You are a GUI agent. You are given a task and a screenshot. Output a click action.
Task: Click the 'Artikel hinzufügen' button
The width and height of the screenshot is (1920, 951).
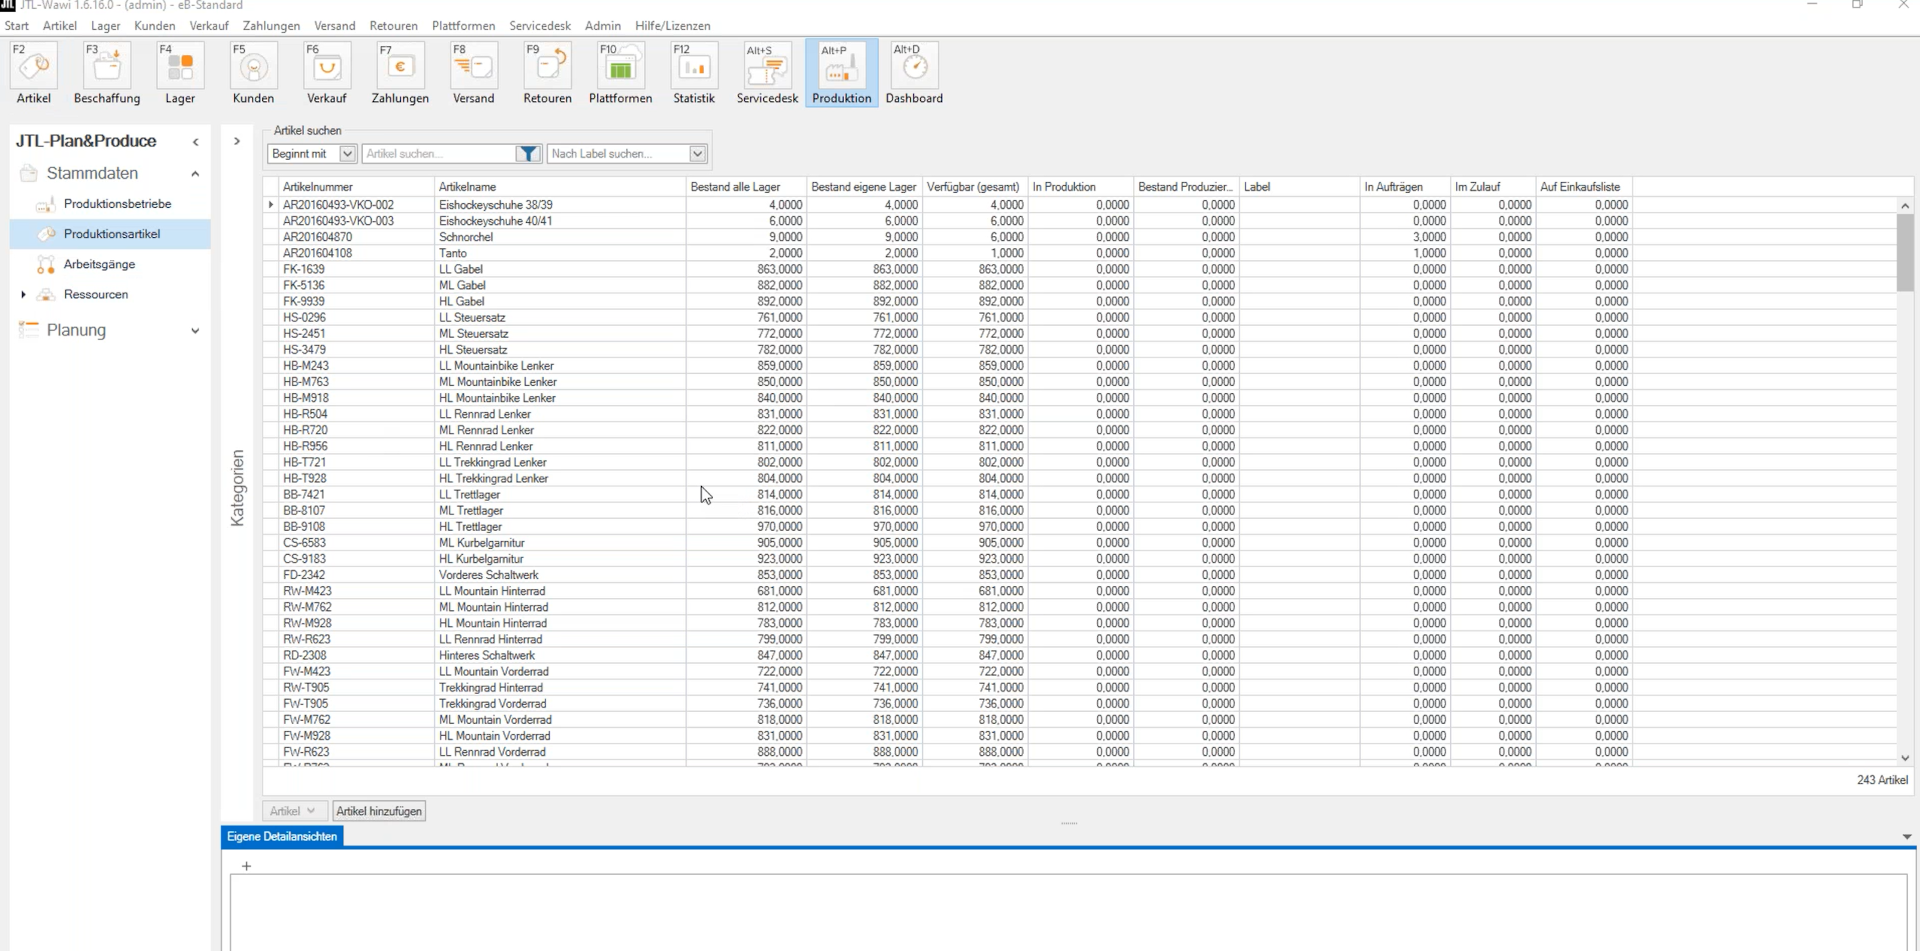pyautogui.click(x=379, y=811)
